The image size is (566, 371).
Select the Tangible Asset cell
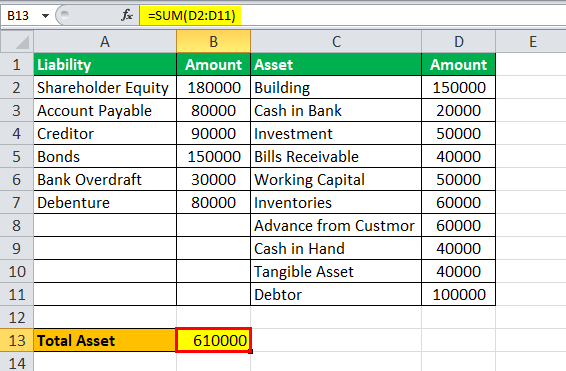click(x=336, y=271)
